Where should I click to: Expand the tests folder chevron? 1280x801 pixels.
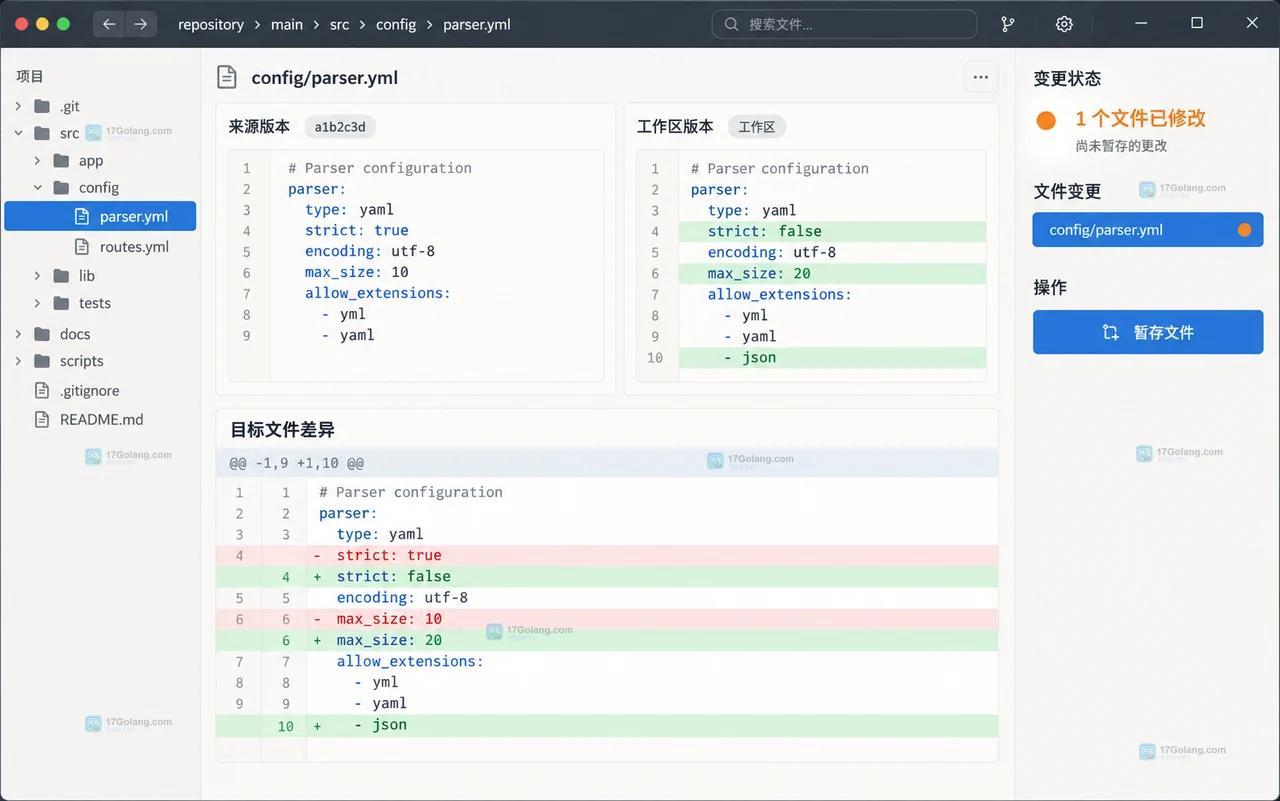(x=37, y=303)
